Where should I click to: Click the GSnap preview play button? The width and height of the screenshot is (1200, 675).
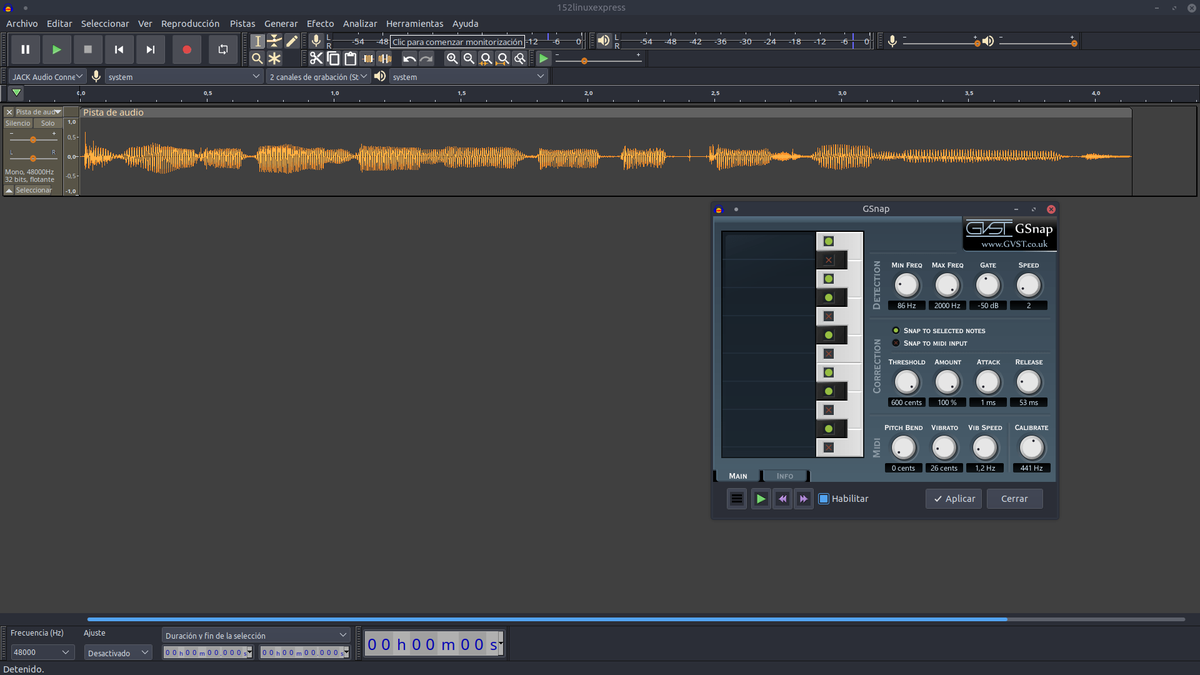pyautogui.click(x=761, y=498)
